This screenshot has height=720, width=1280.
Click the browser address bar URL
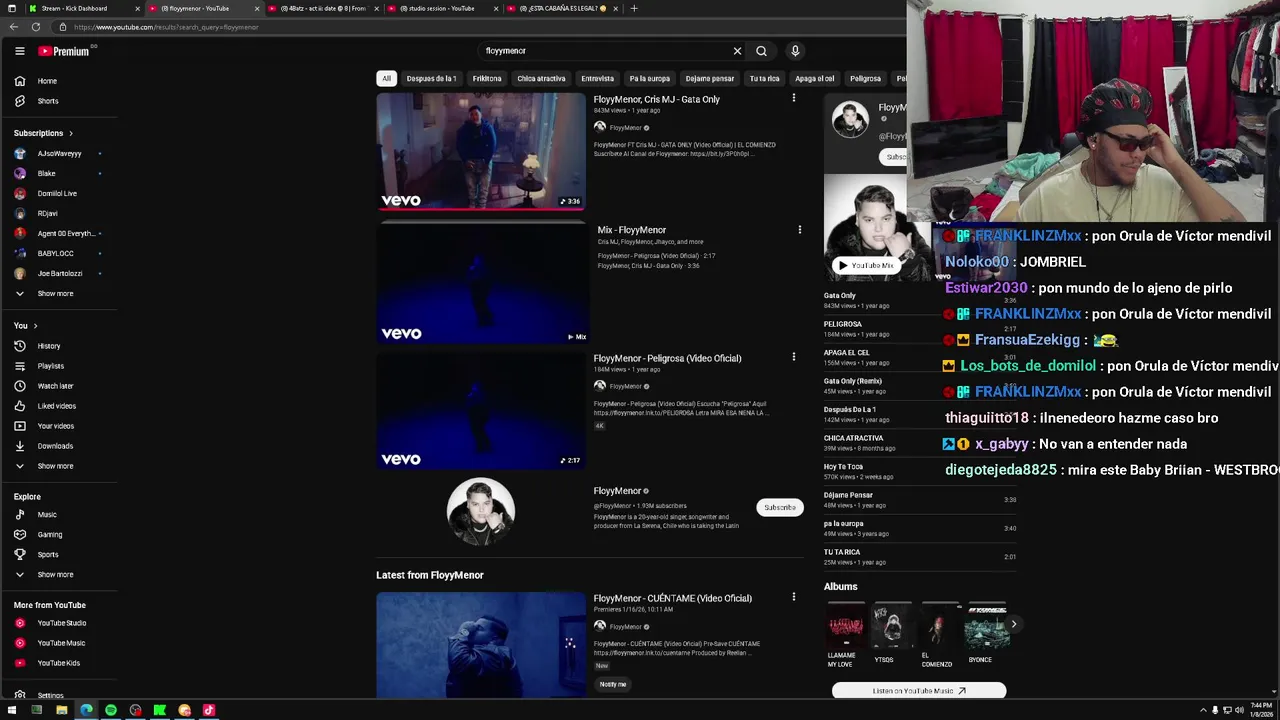[166, 27]
